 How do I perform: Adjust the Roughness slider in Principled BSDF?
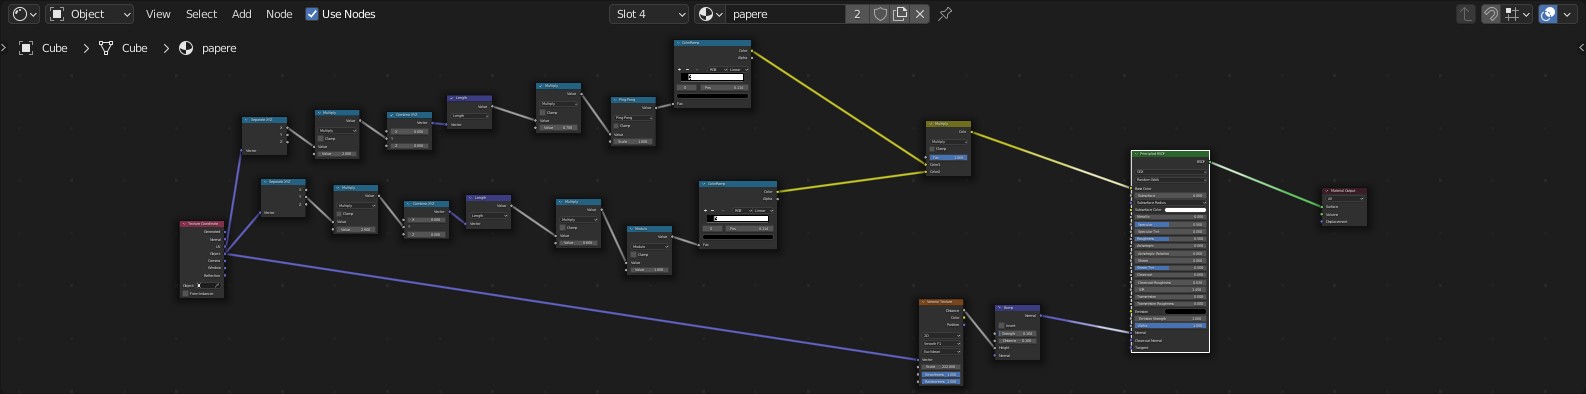tap(1170, 239)
